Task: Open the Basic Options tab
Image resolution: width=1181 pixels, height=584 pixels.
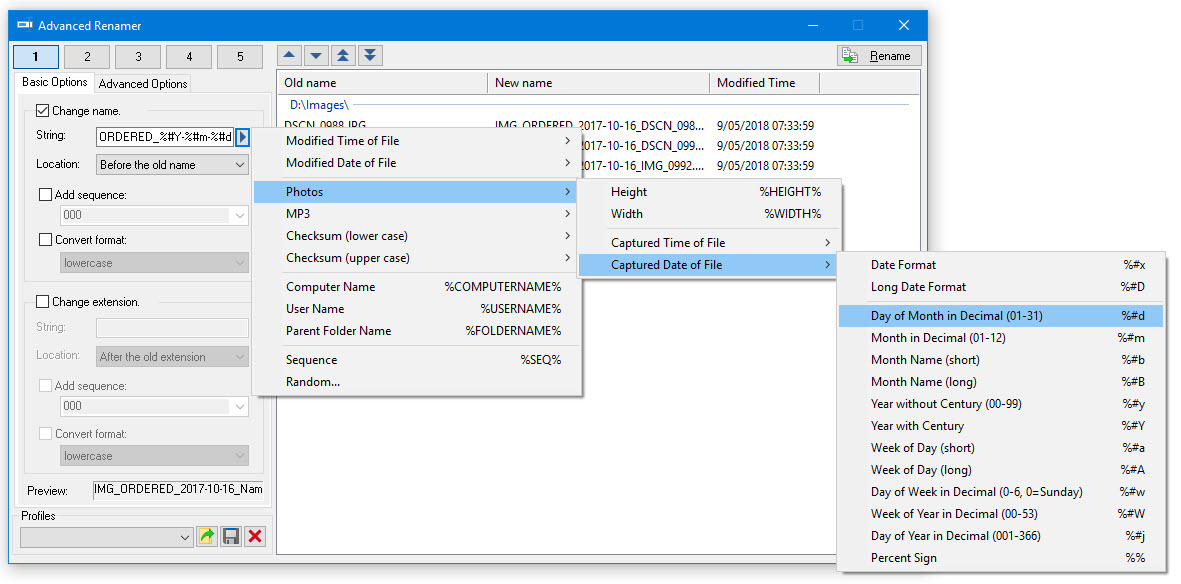Action: (x=54, y=82)
